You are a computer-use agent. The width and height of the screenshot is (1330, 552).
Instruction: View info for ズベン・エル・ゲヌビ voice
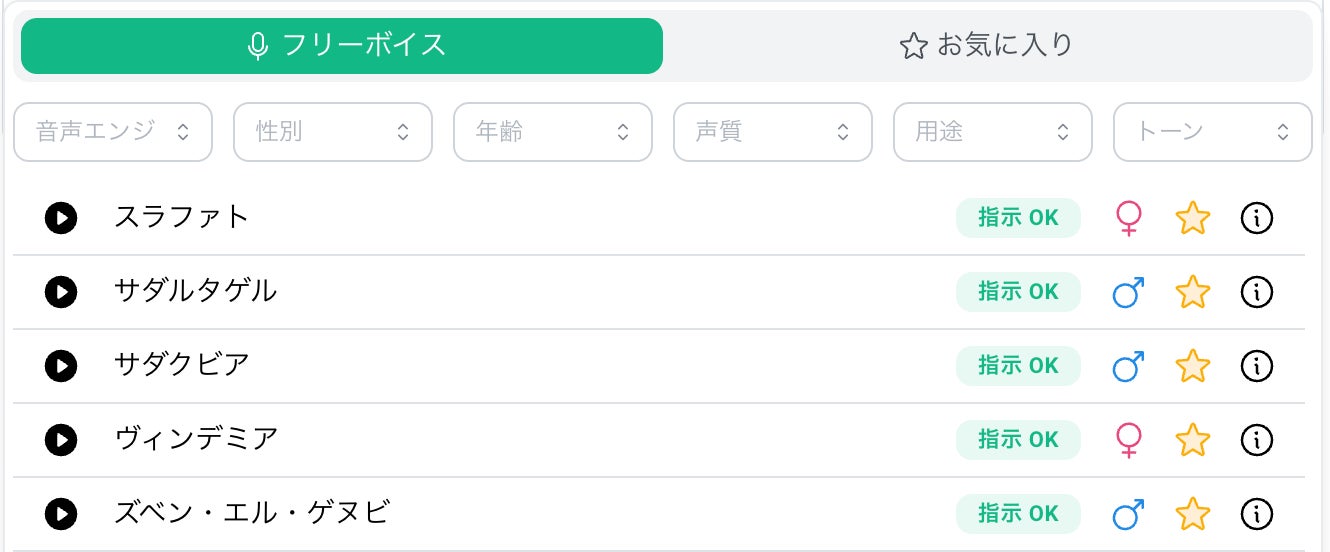[1256, 513]
